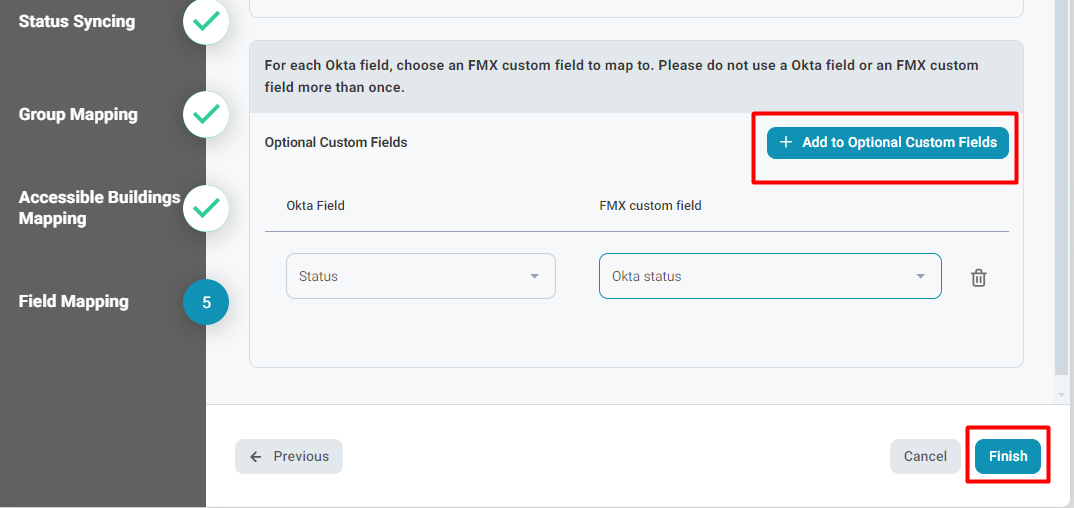1074x508 pixels.
Task: Select the Field Mapping step label
Action: click(x=73, y=301)
